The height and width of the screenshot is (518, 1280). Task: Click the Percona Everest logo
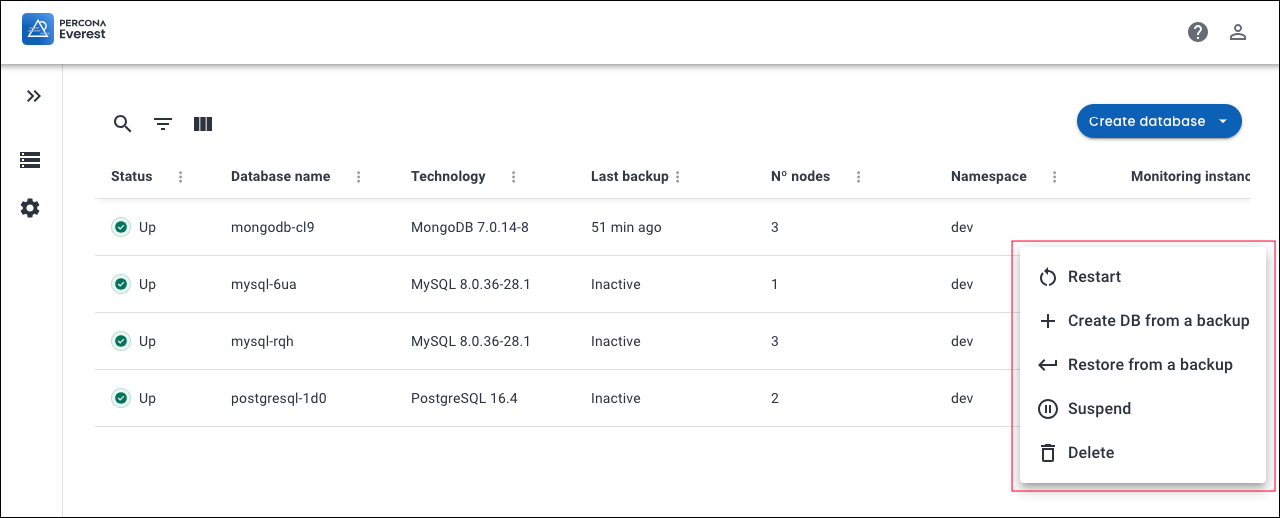(x=65, y=31)
